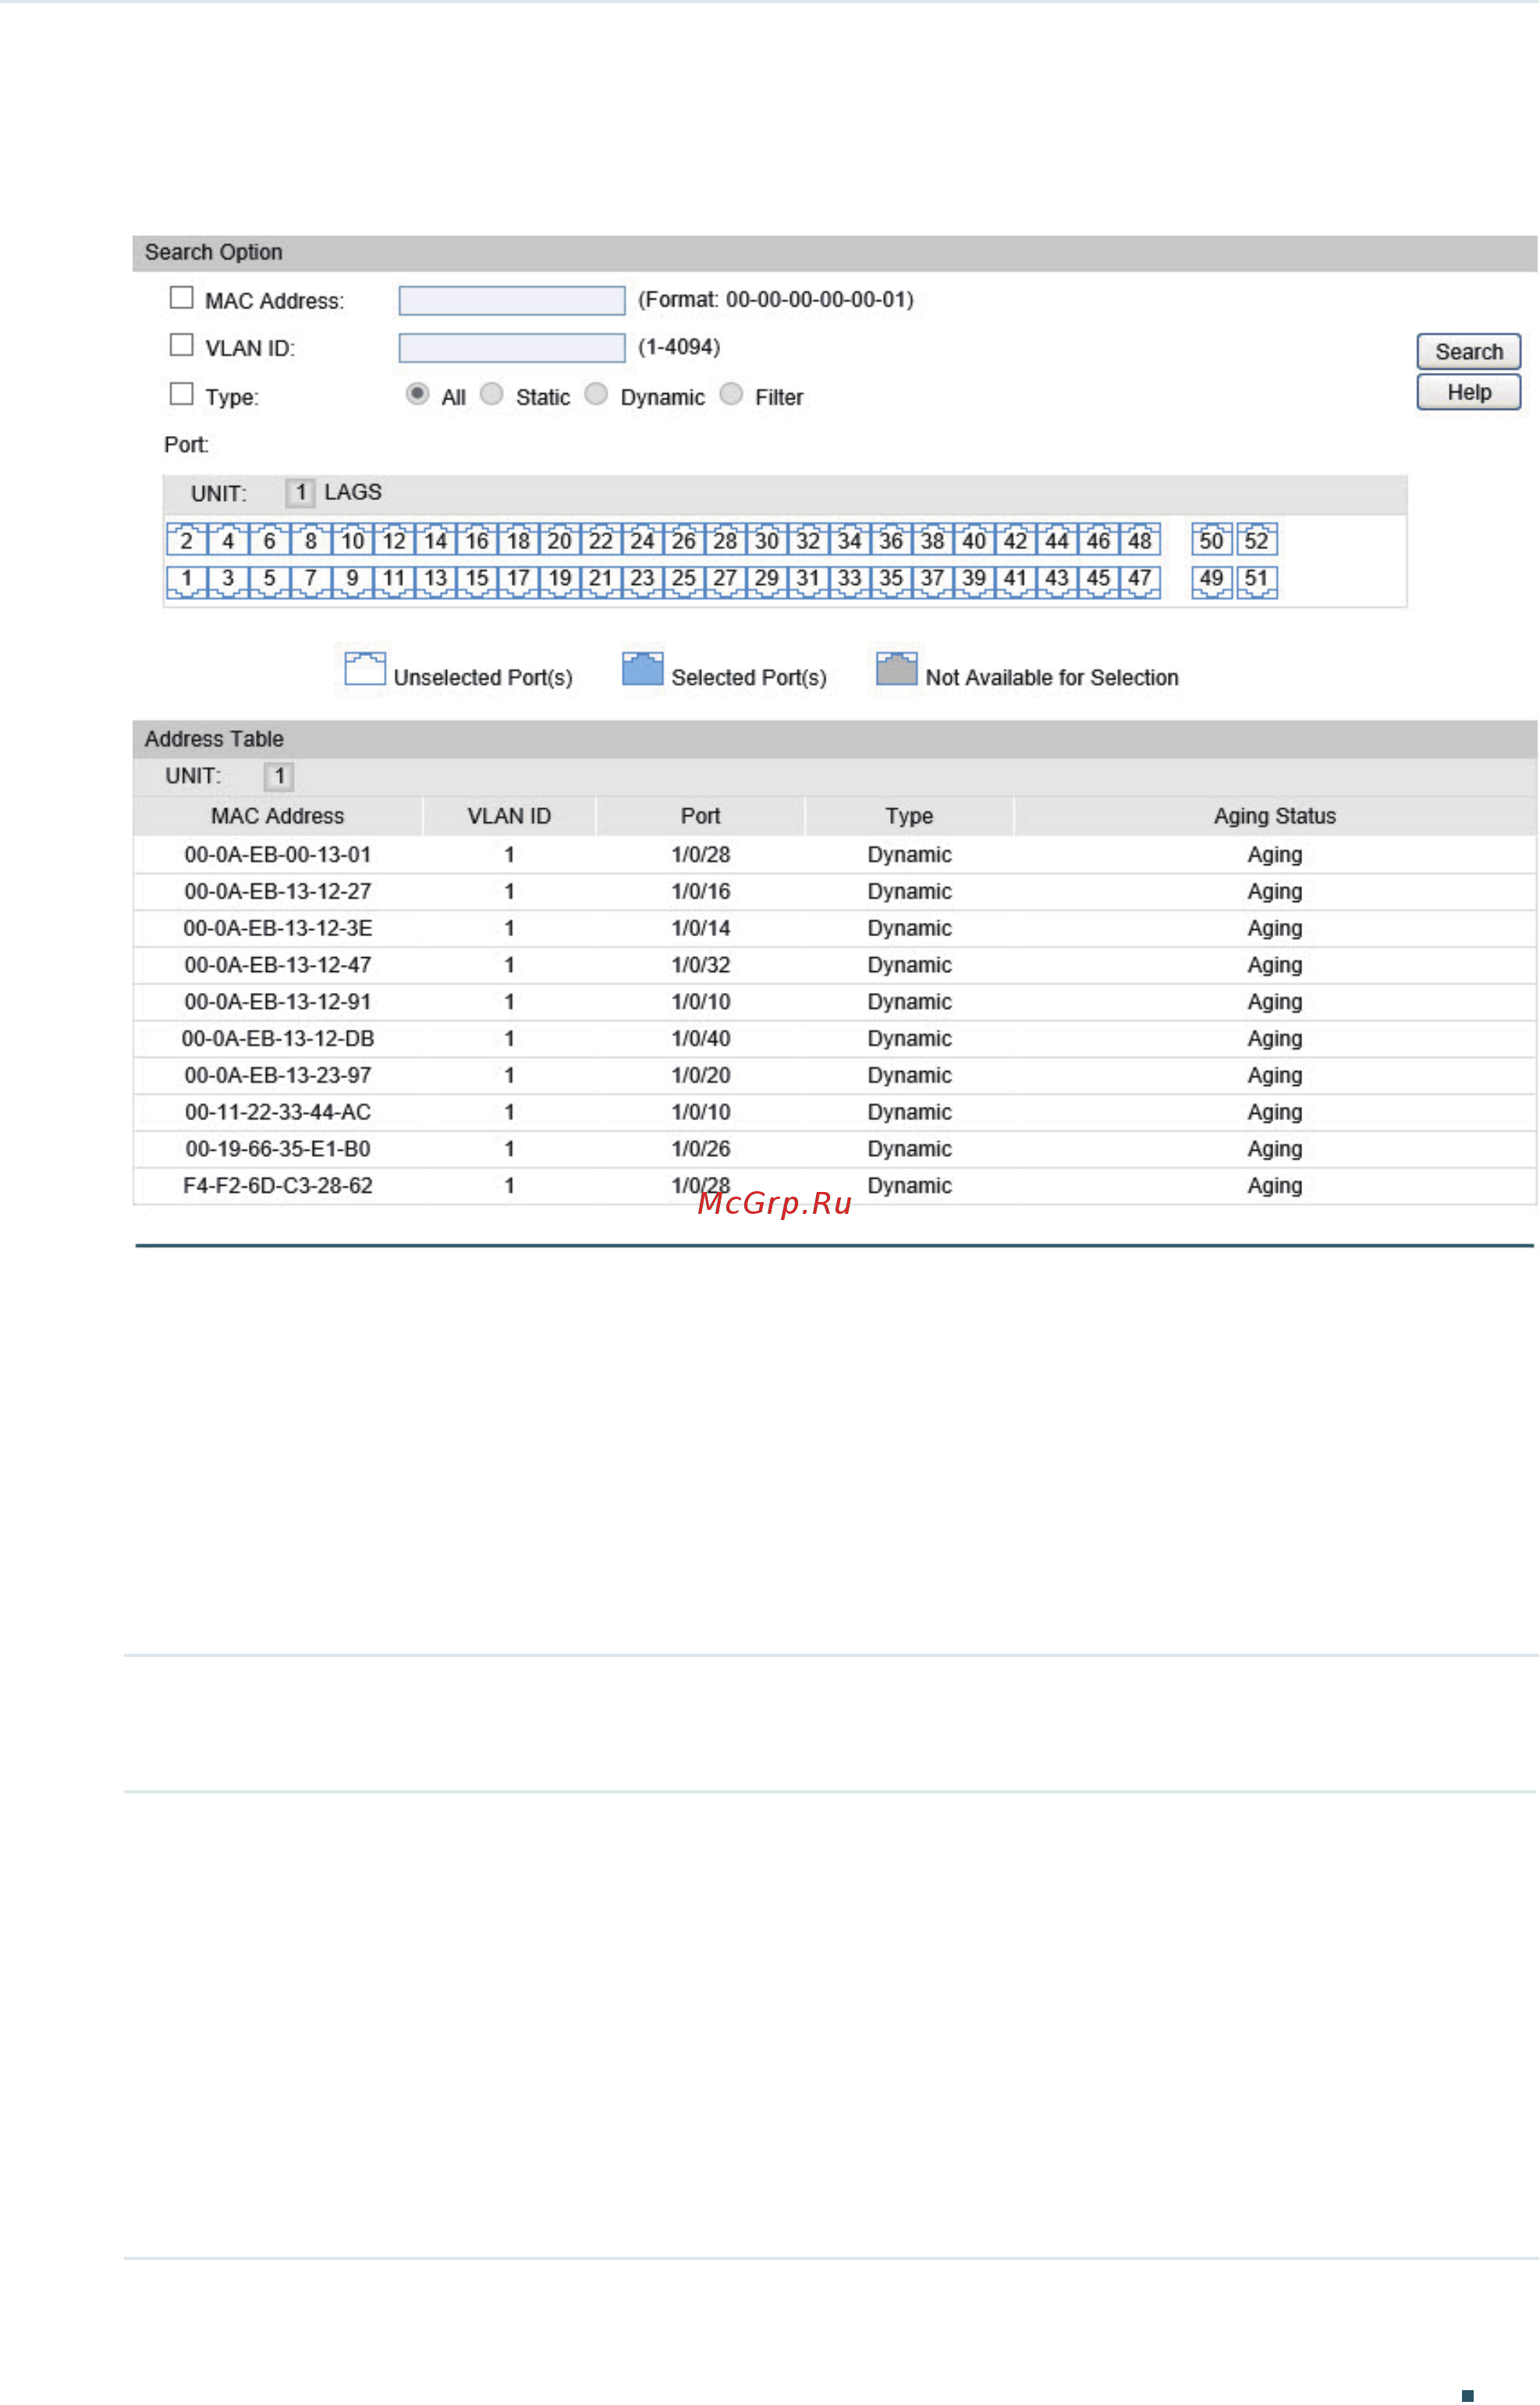Select row 00-0A-EB-13-12-27

coord(835,892)
